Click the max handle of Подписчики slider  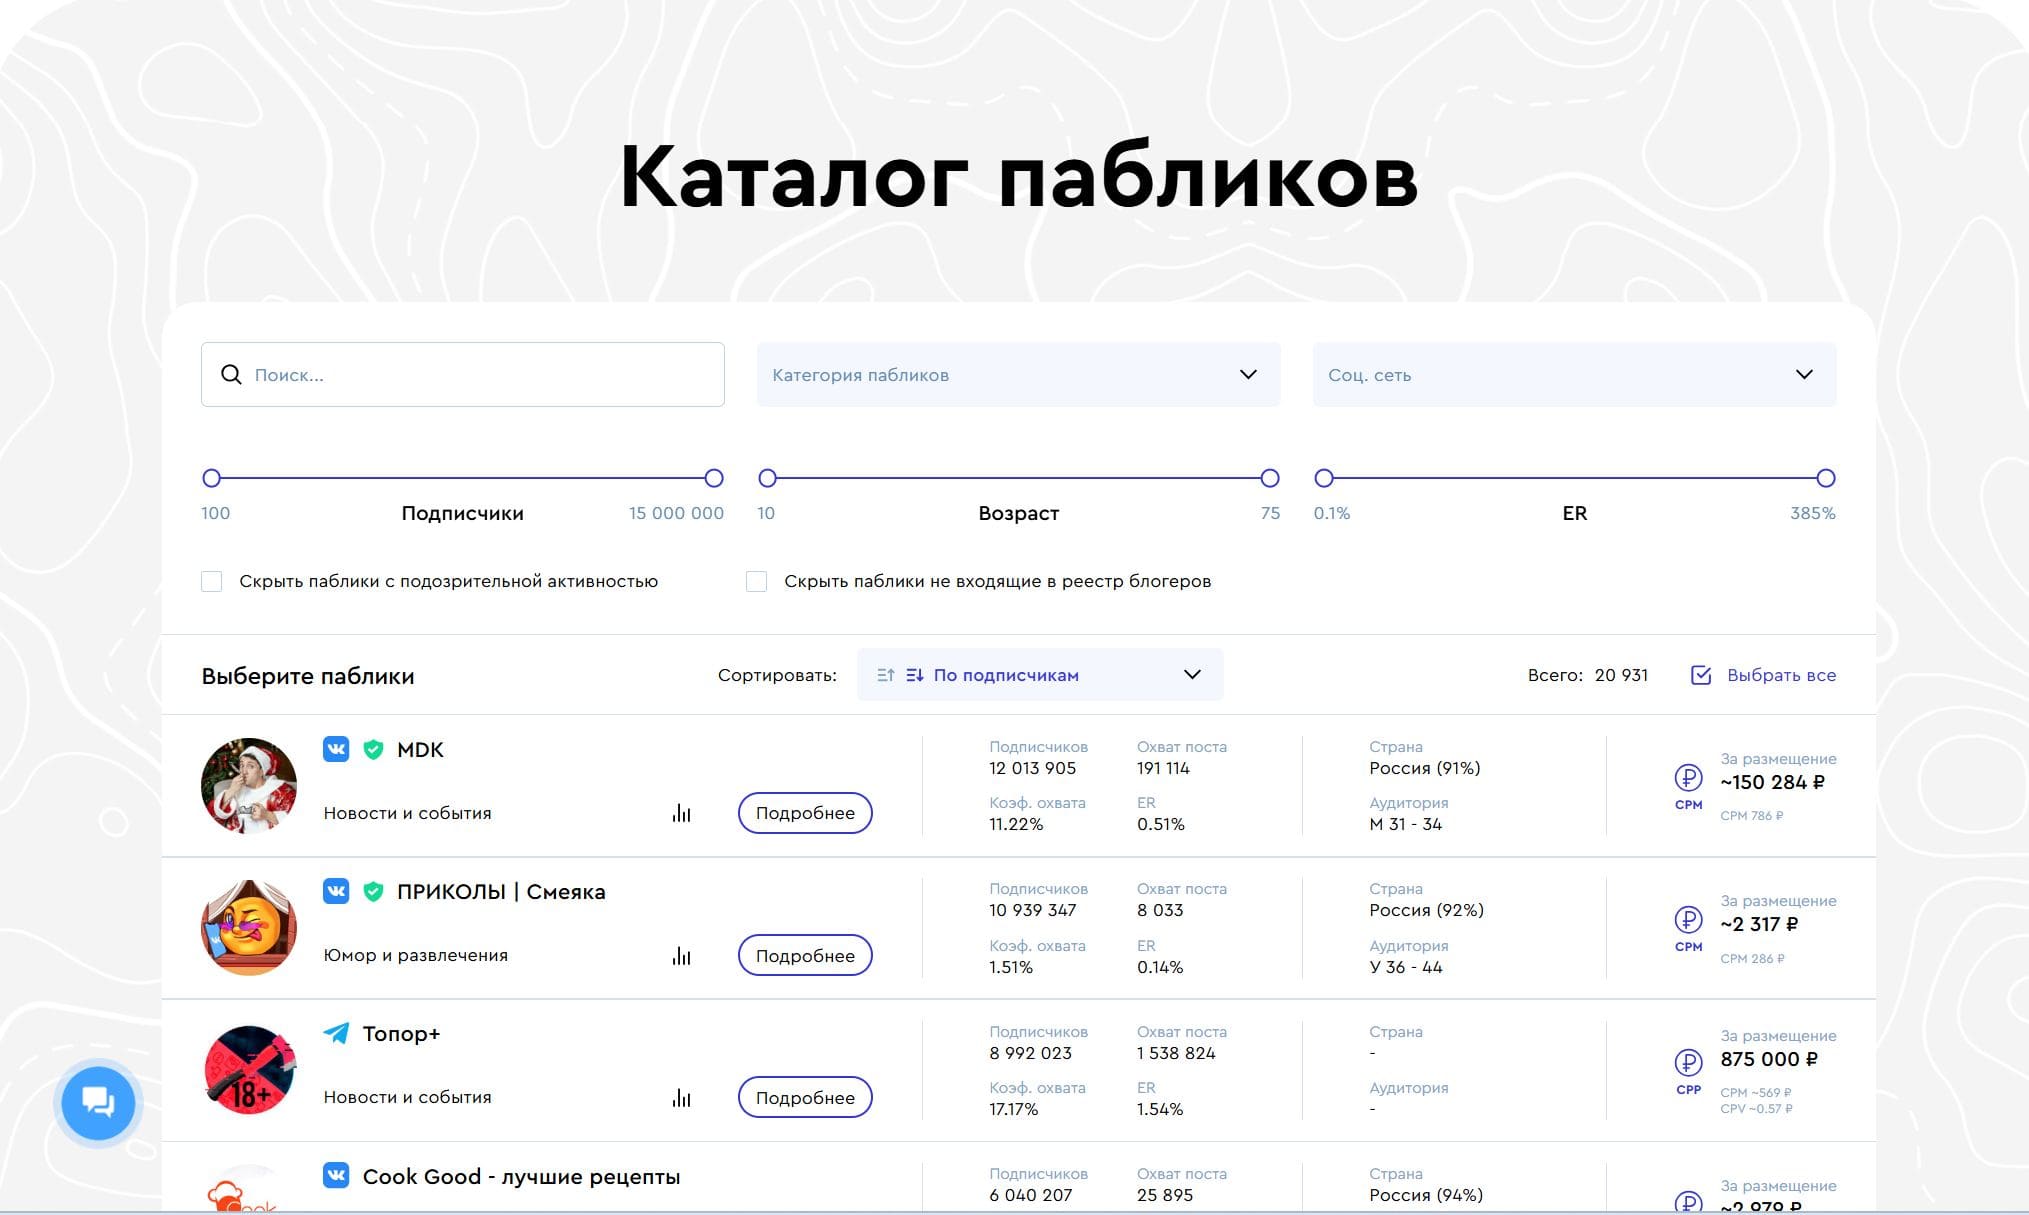(714, 478)
